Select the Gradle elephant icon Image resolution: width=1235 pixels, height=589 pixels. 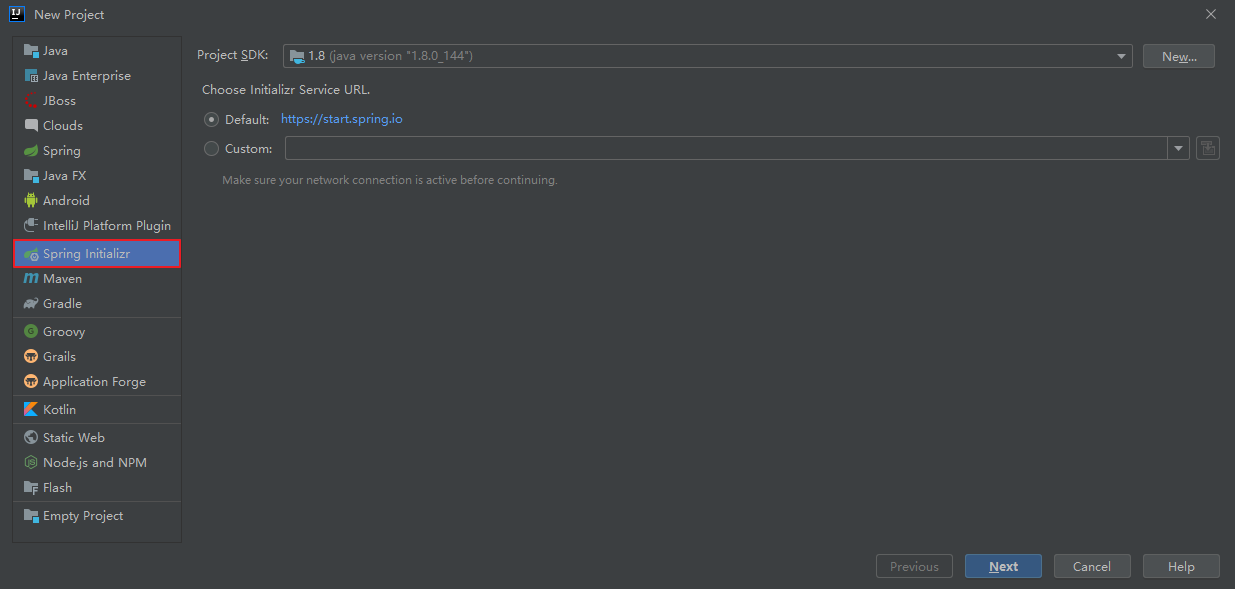click(x=31, y=303)
